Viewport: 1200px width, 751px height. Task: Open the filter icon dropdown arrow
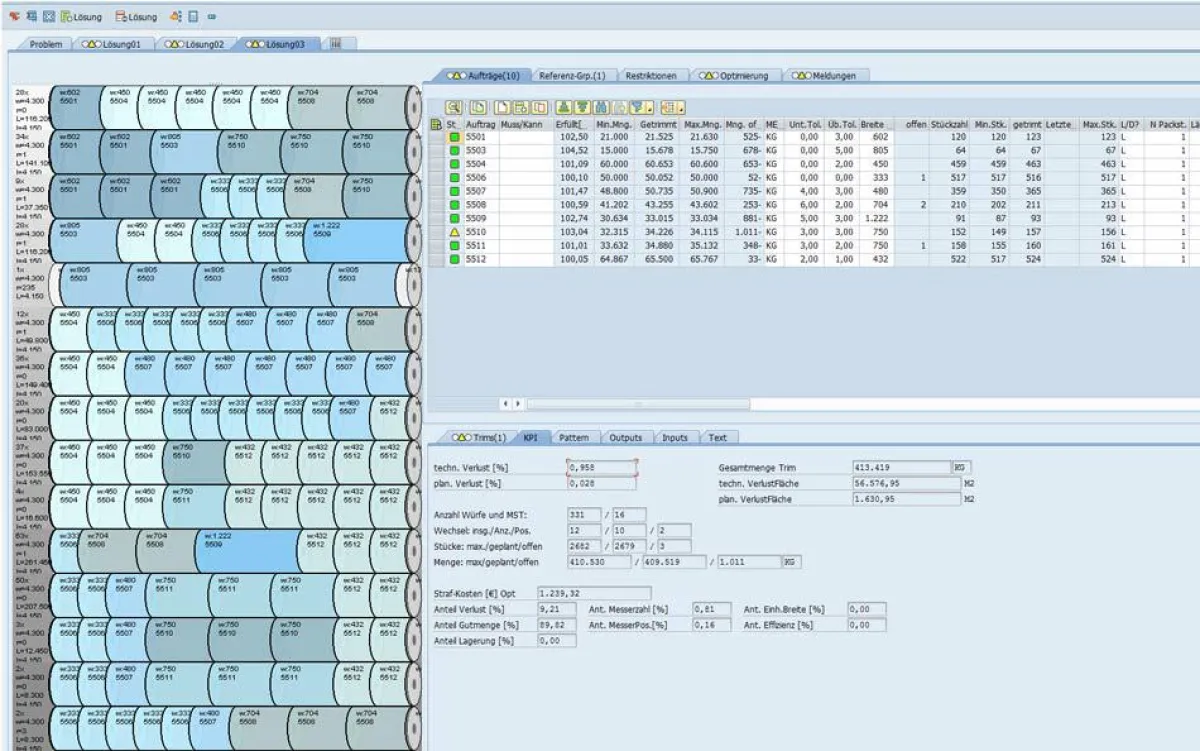(x=647, y=110)
